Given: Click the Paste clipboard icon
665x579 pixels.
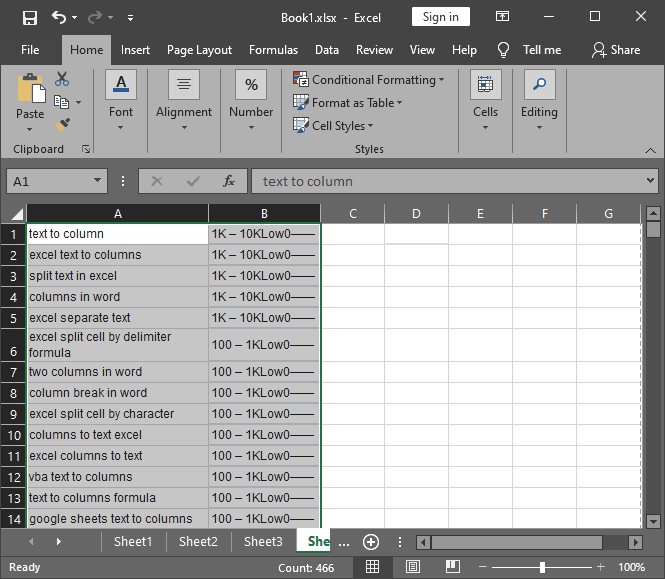Looking at the screenshot, I should (31, 88).
